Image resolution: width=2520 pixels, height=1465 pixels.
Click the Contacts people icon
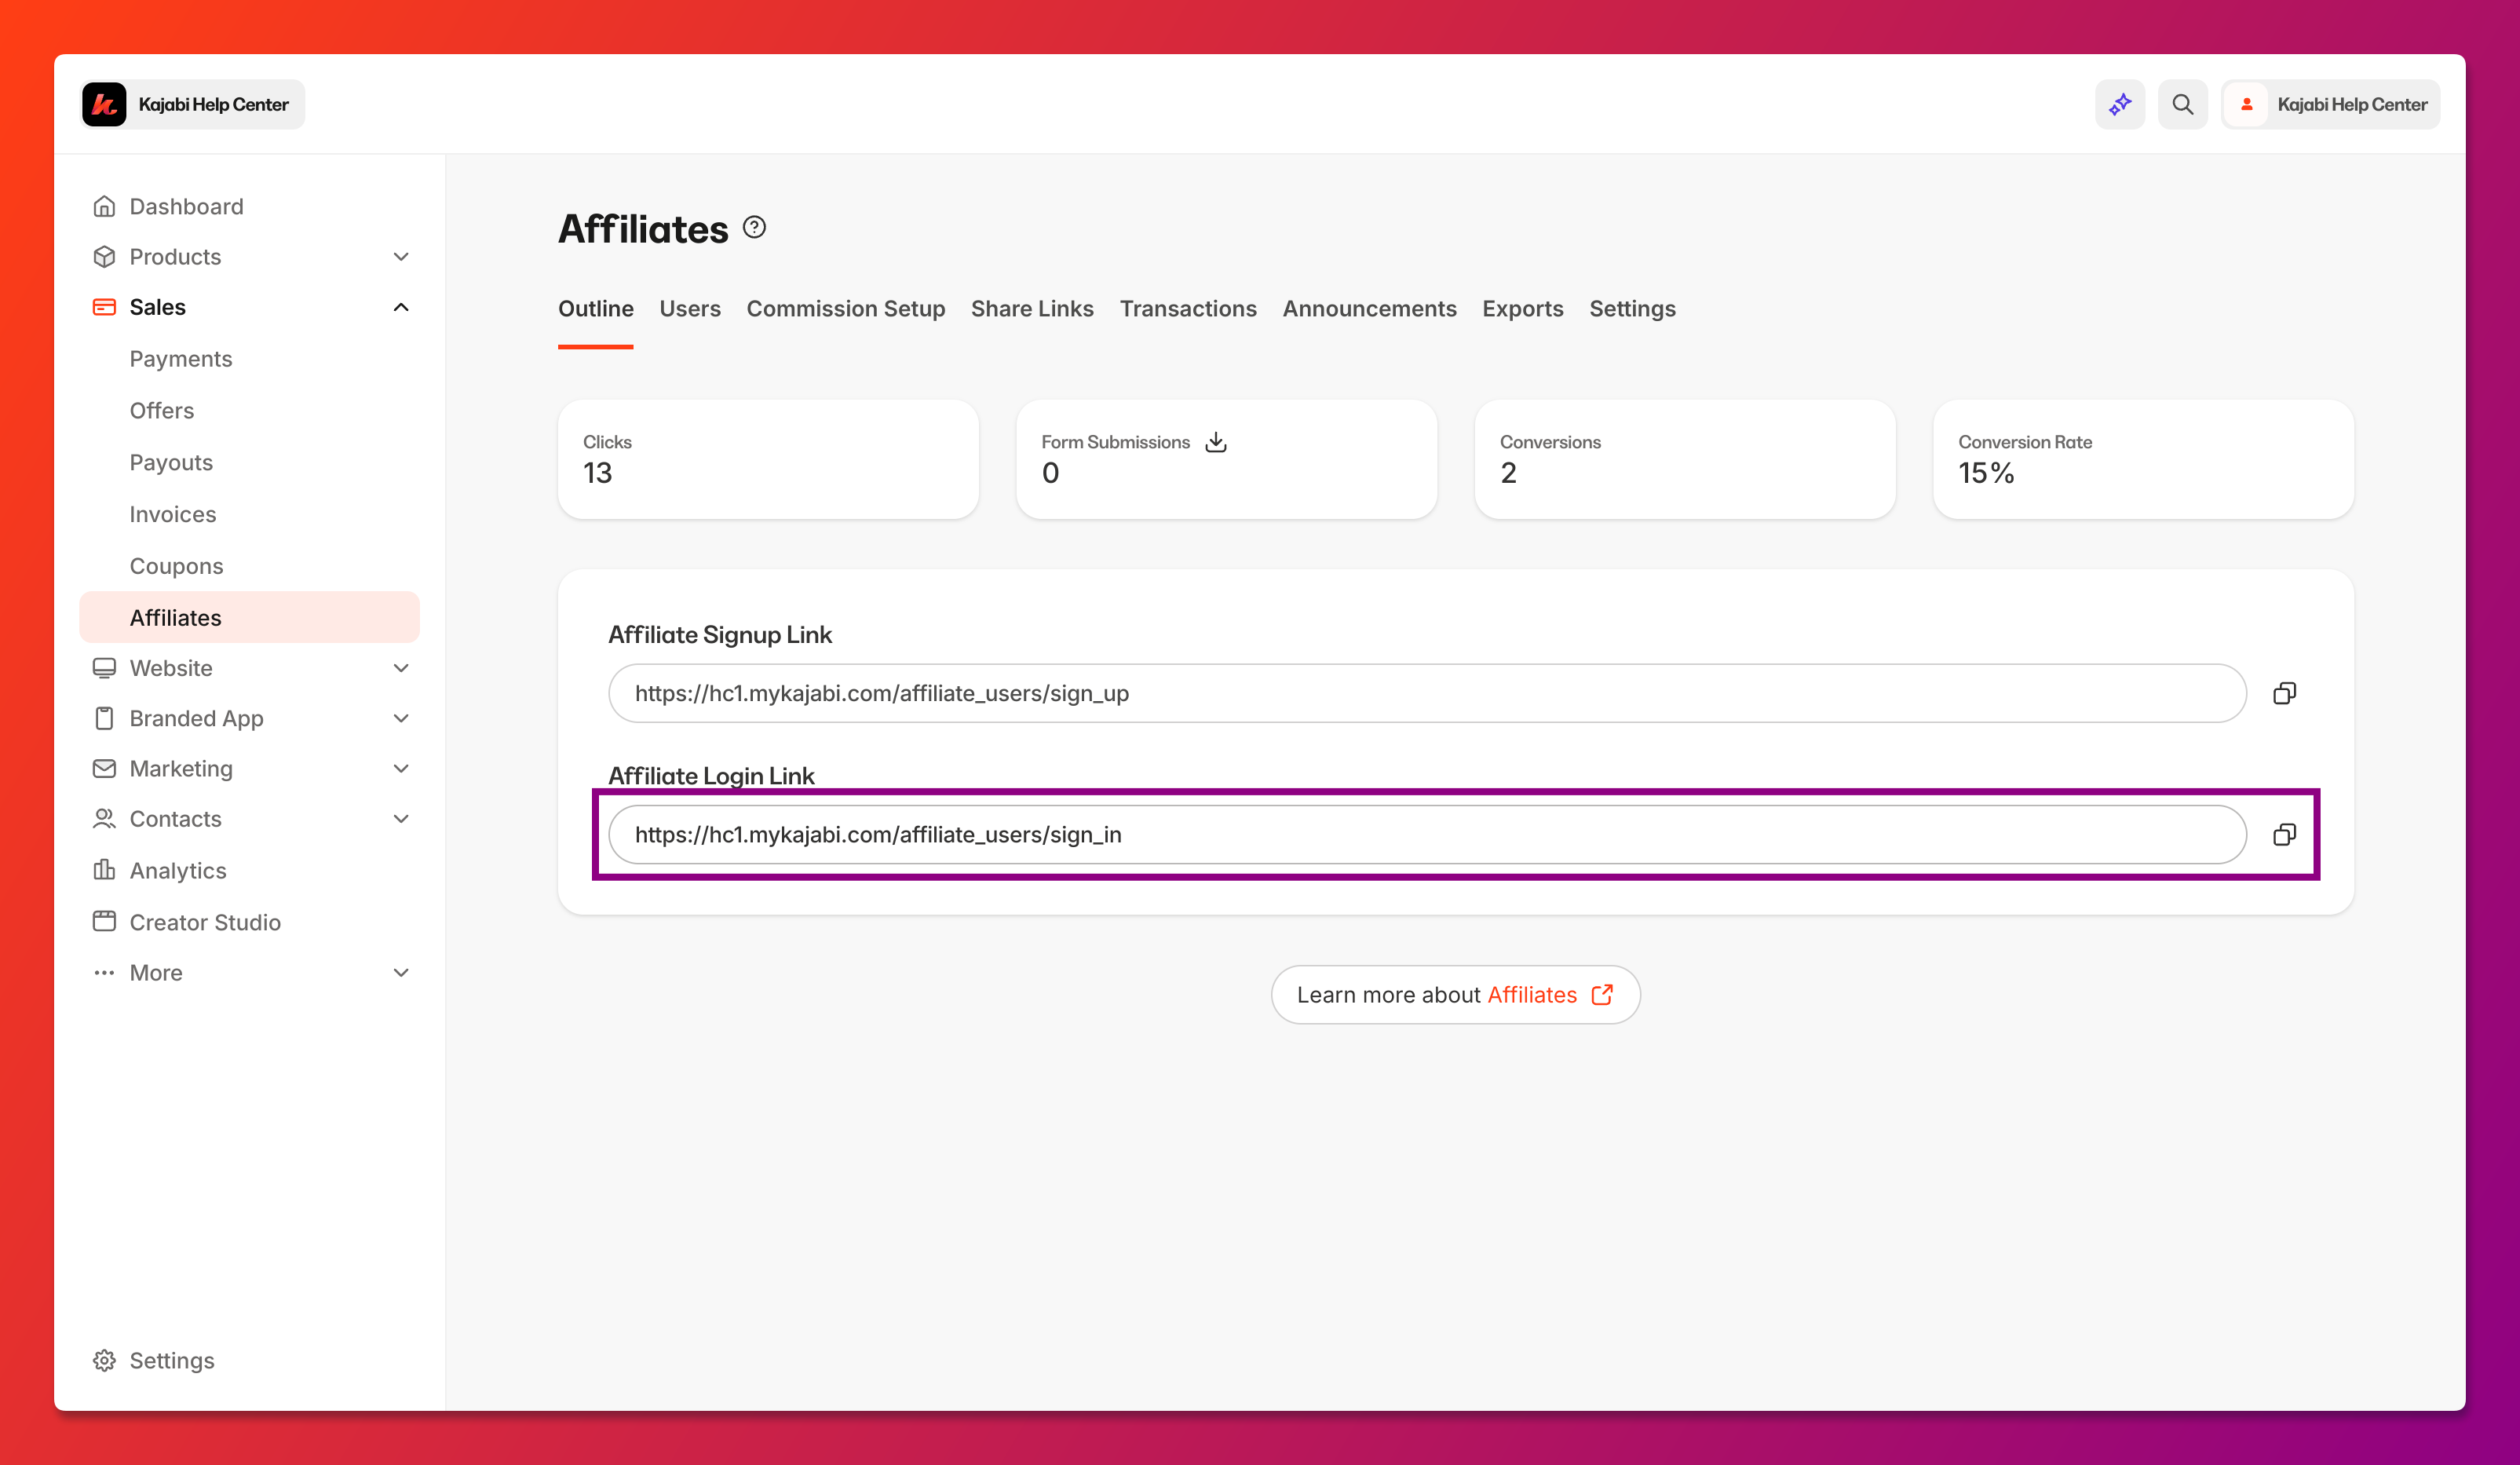pyautogui.click(x=104, y=819)
